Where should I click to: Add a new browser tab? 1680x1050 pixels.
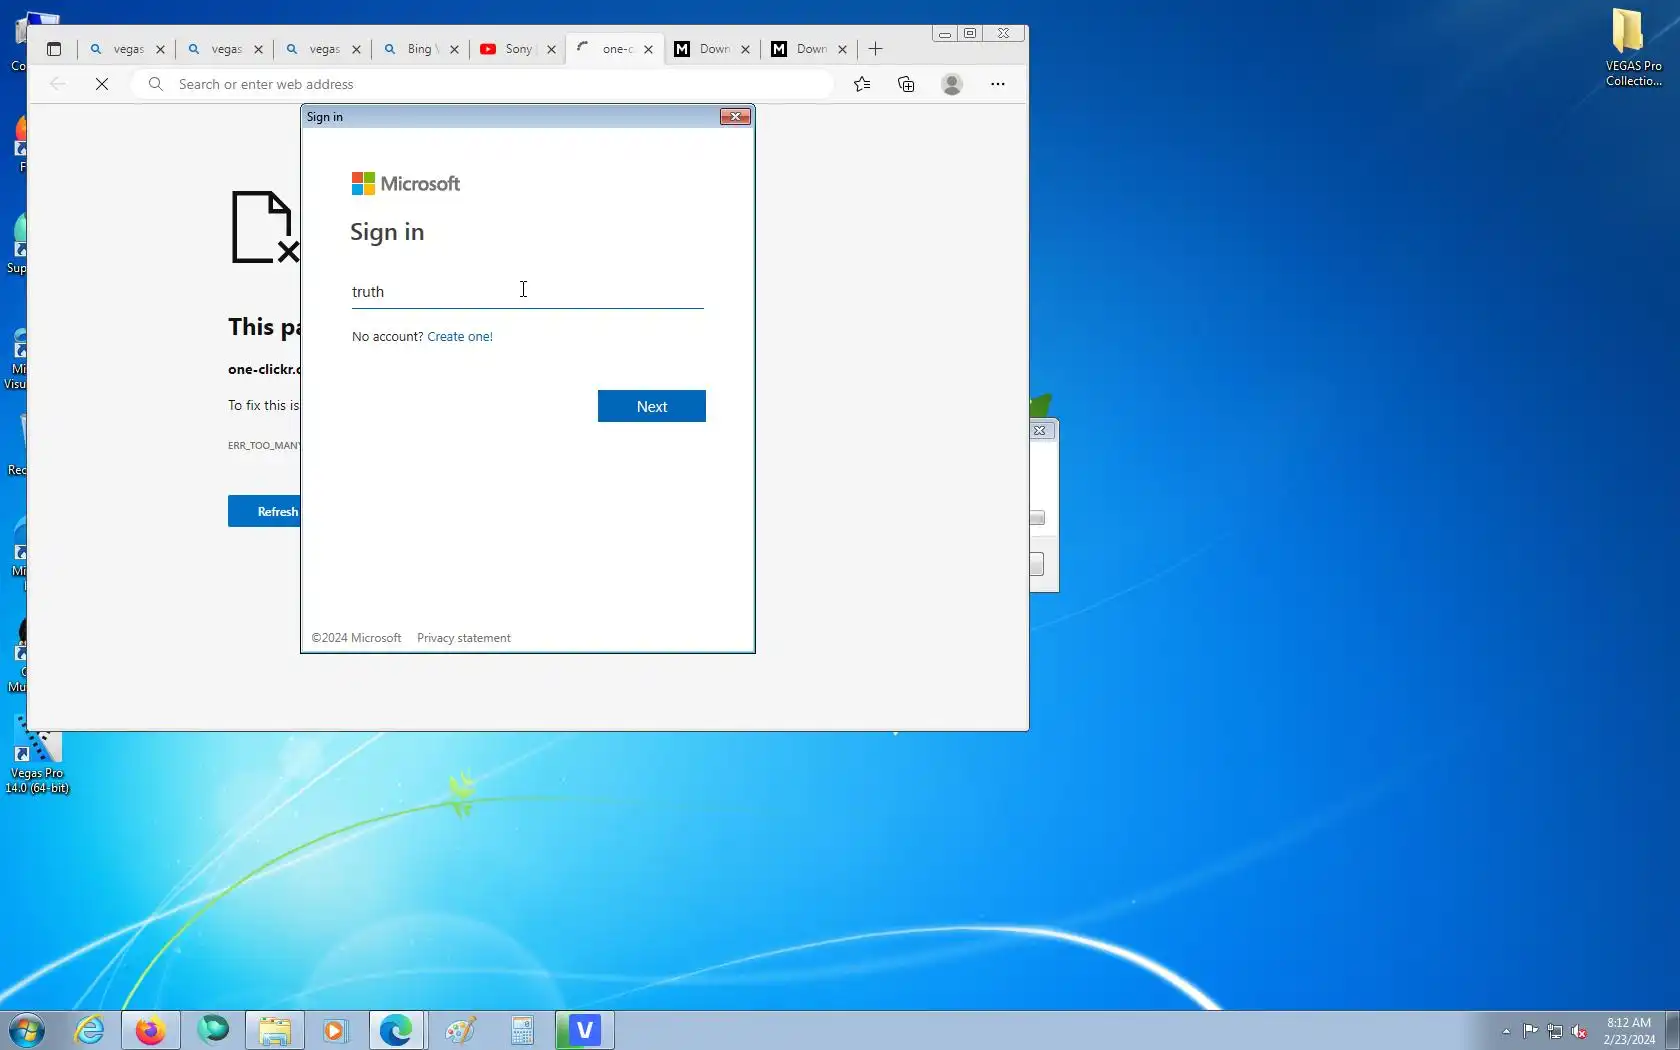point(876,49)
